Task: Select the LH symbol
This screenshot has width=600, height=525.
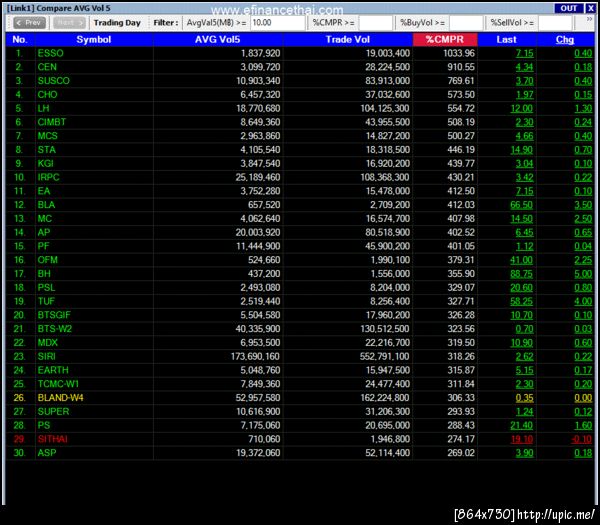Action: click(44, 108)
